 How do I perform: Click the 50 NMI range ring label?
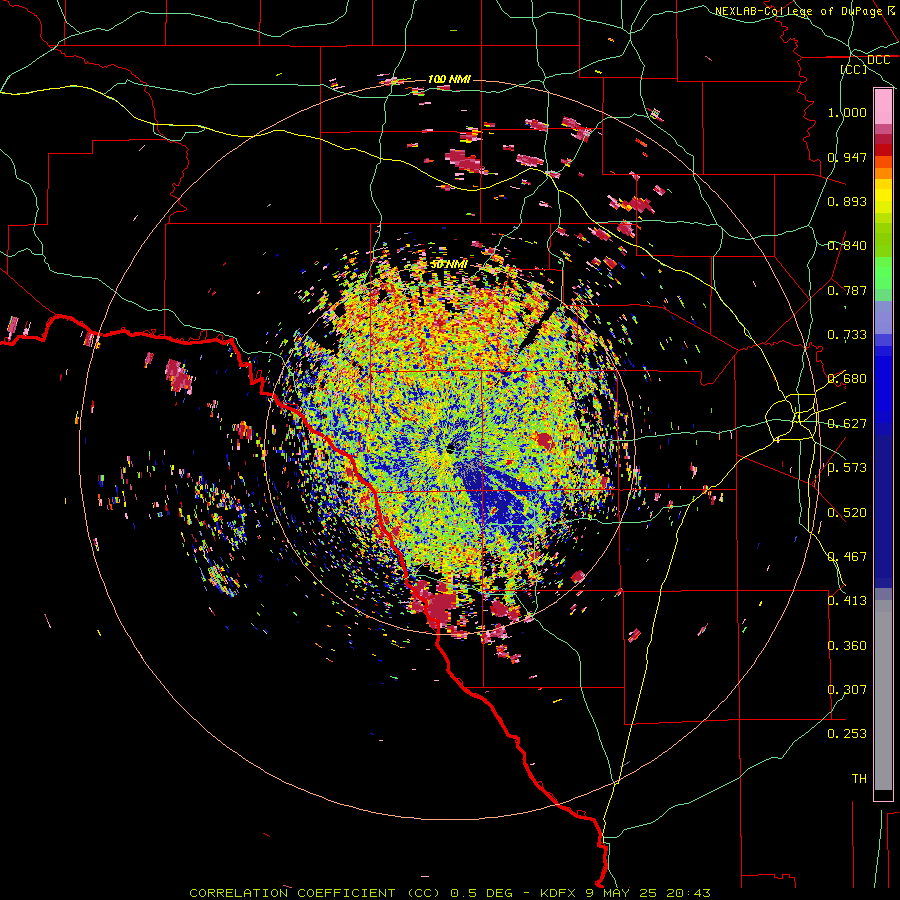point(448,265)
